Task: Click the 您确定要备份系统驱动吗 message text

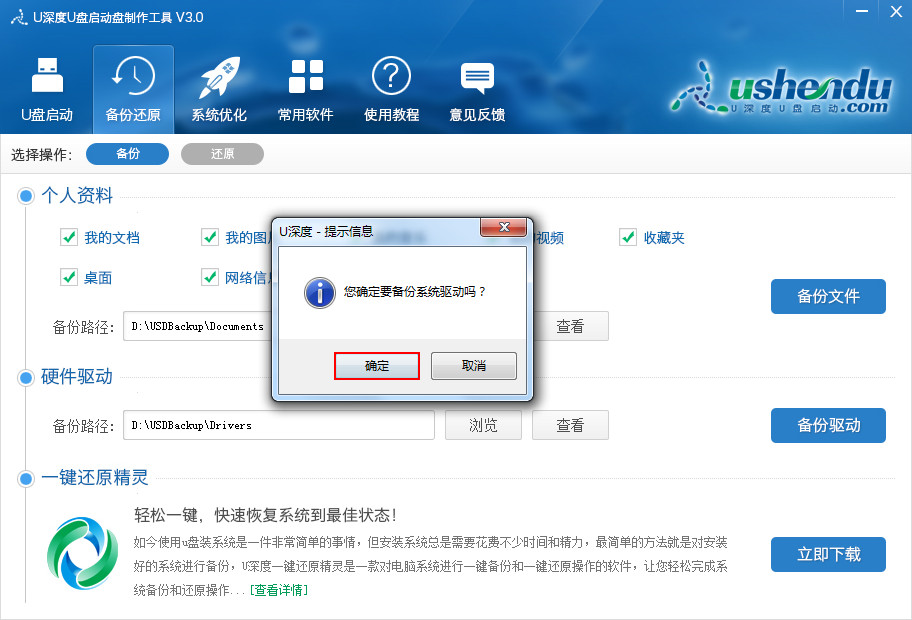Action: (414, 292)
